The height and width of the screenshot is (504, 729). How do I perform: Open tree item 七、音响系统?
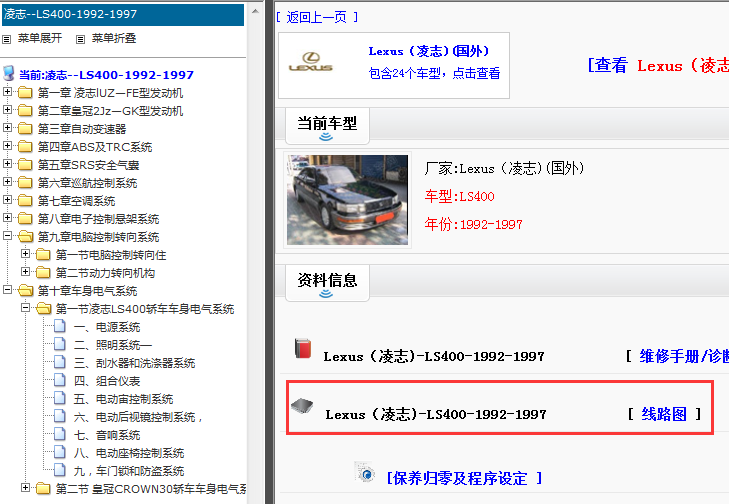click(x=106, y=435)
